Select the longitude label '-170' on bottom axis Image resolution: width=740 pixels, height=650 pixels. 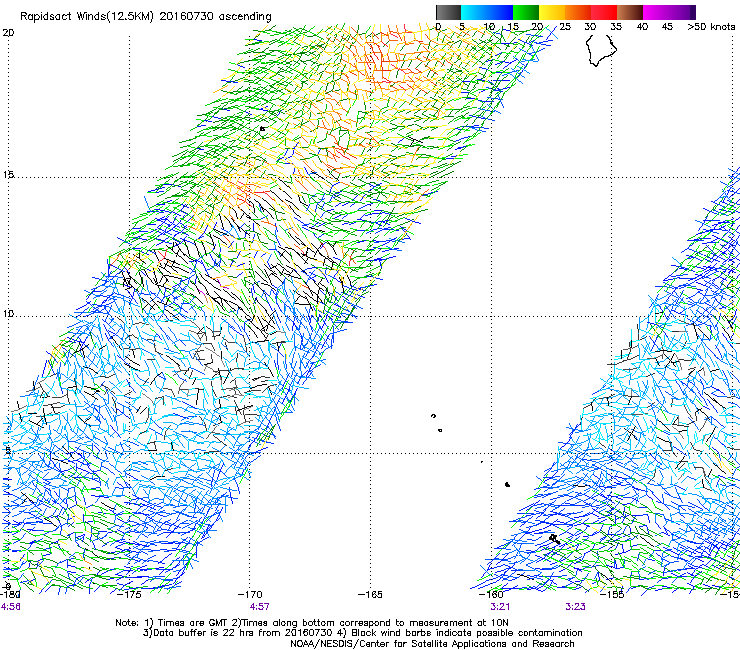click(250, 594)
